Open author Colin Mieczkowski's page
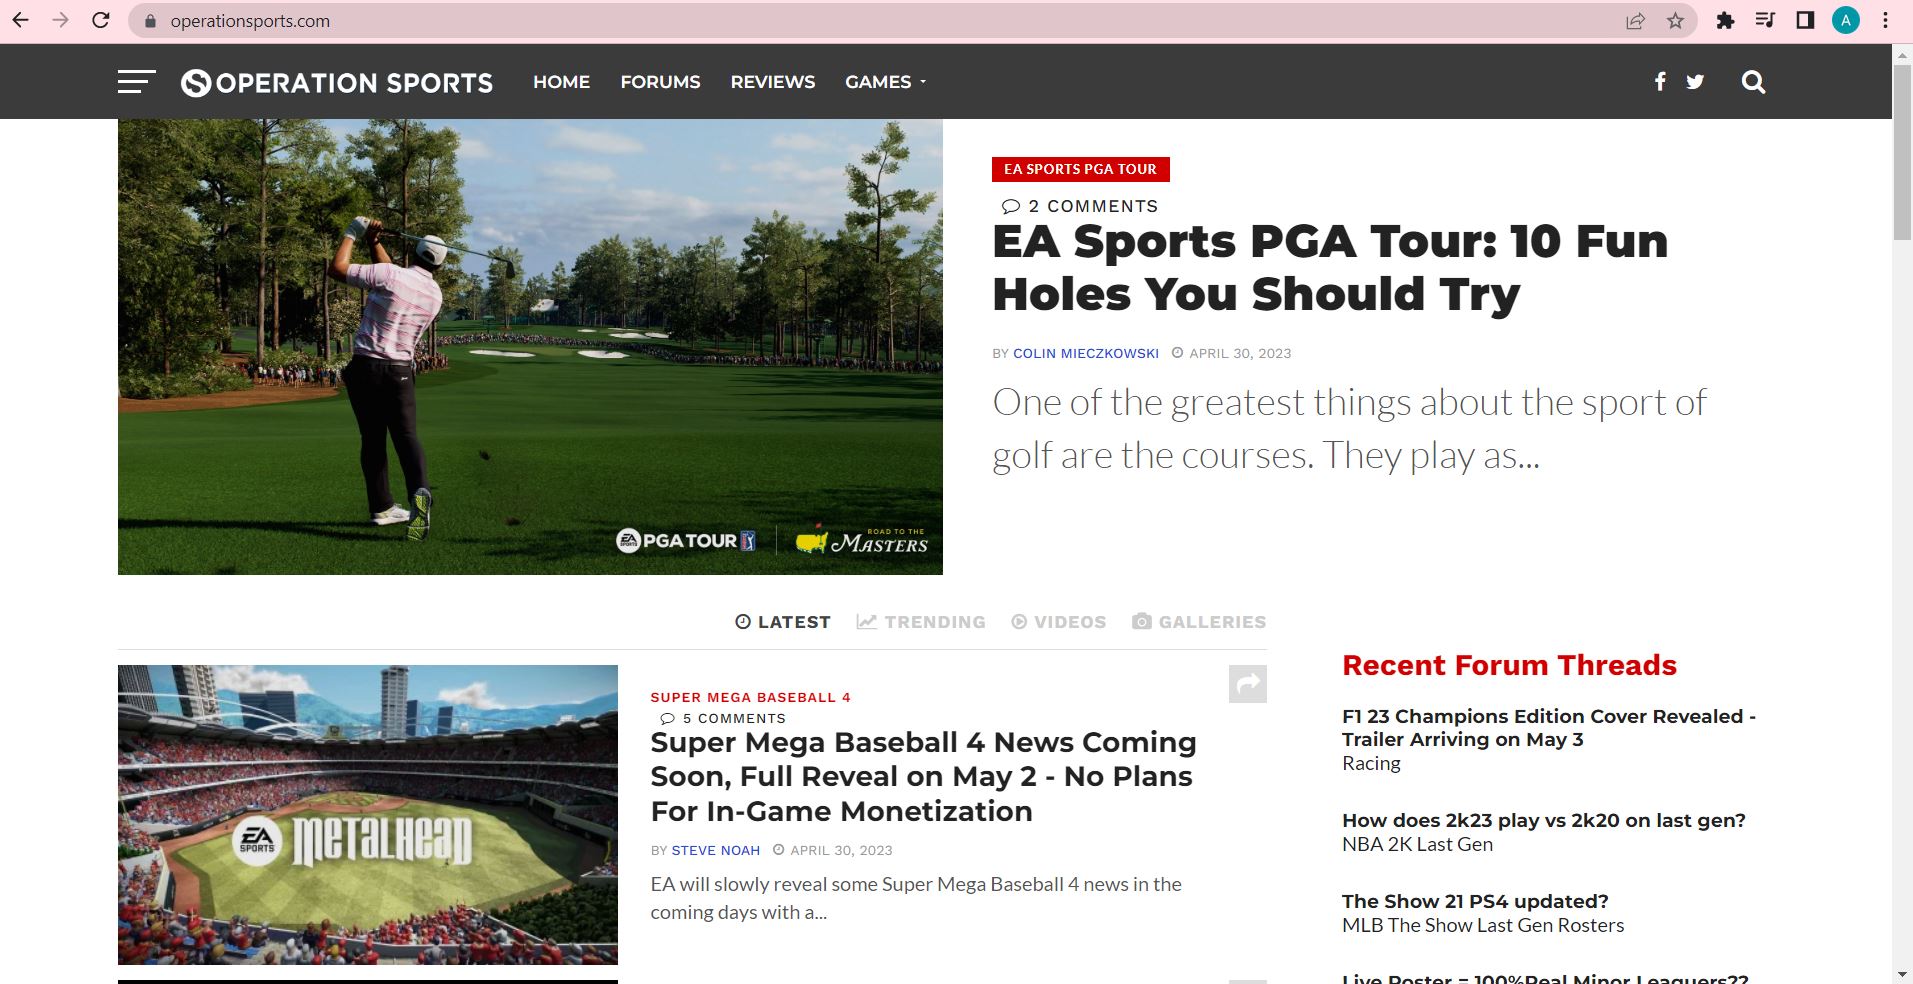Image resolution: width=1913 pixels, height=984 pixels. pyautogui.click(x=1086, y=353)
